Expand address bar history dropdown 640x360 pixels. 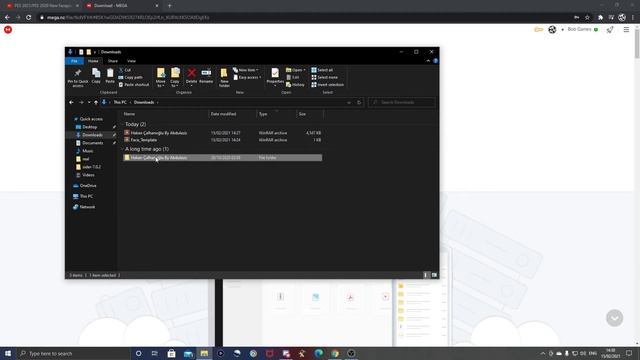point(349,102)
